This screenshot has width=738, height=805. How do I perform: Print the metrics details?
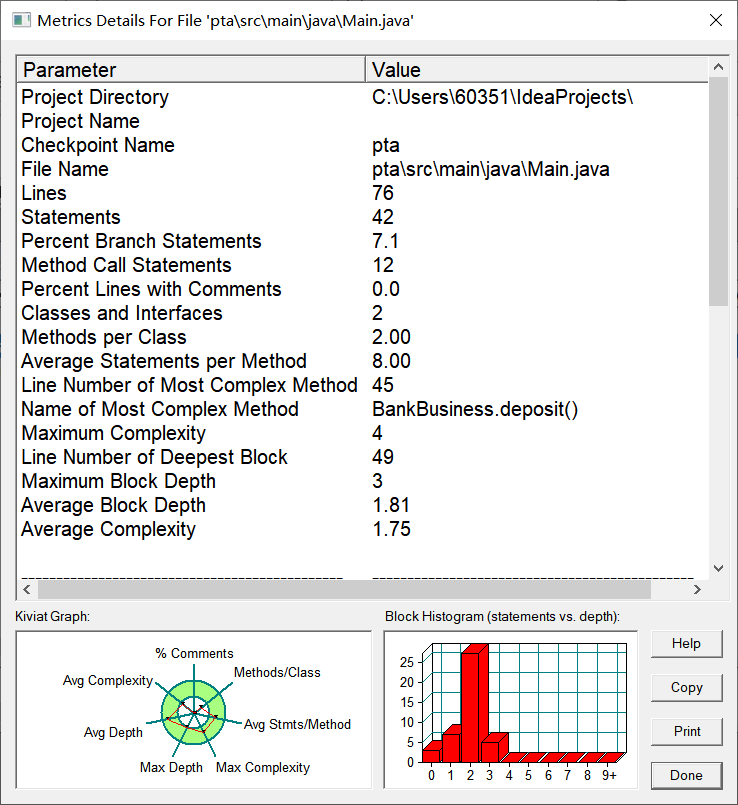point(687,732)
